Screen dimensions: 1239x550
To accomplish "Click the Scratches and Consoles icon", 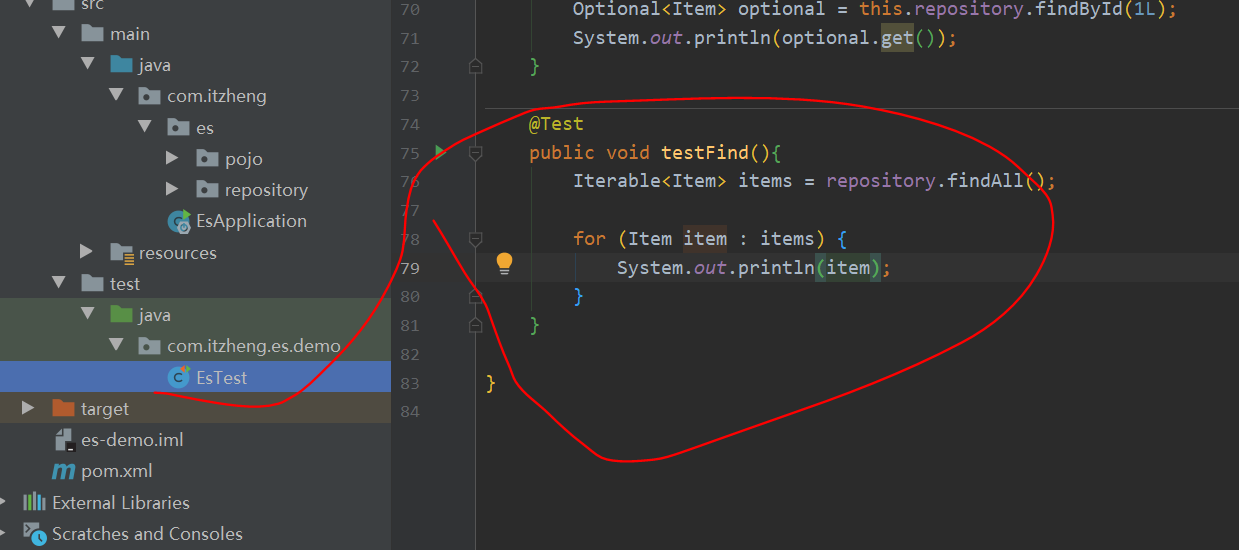I will point(35,534).
